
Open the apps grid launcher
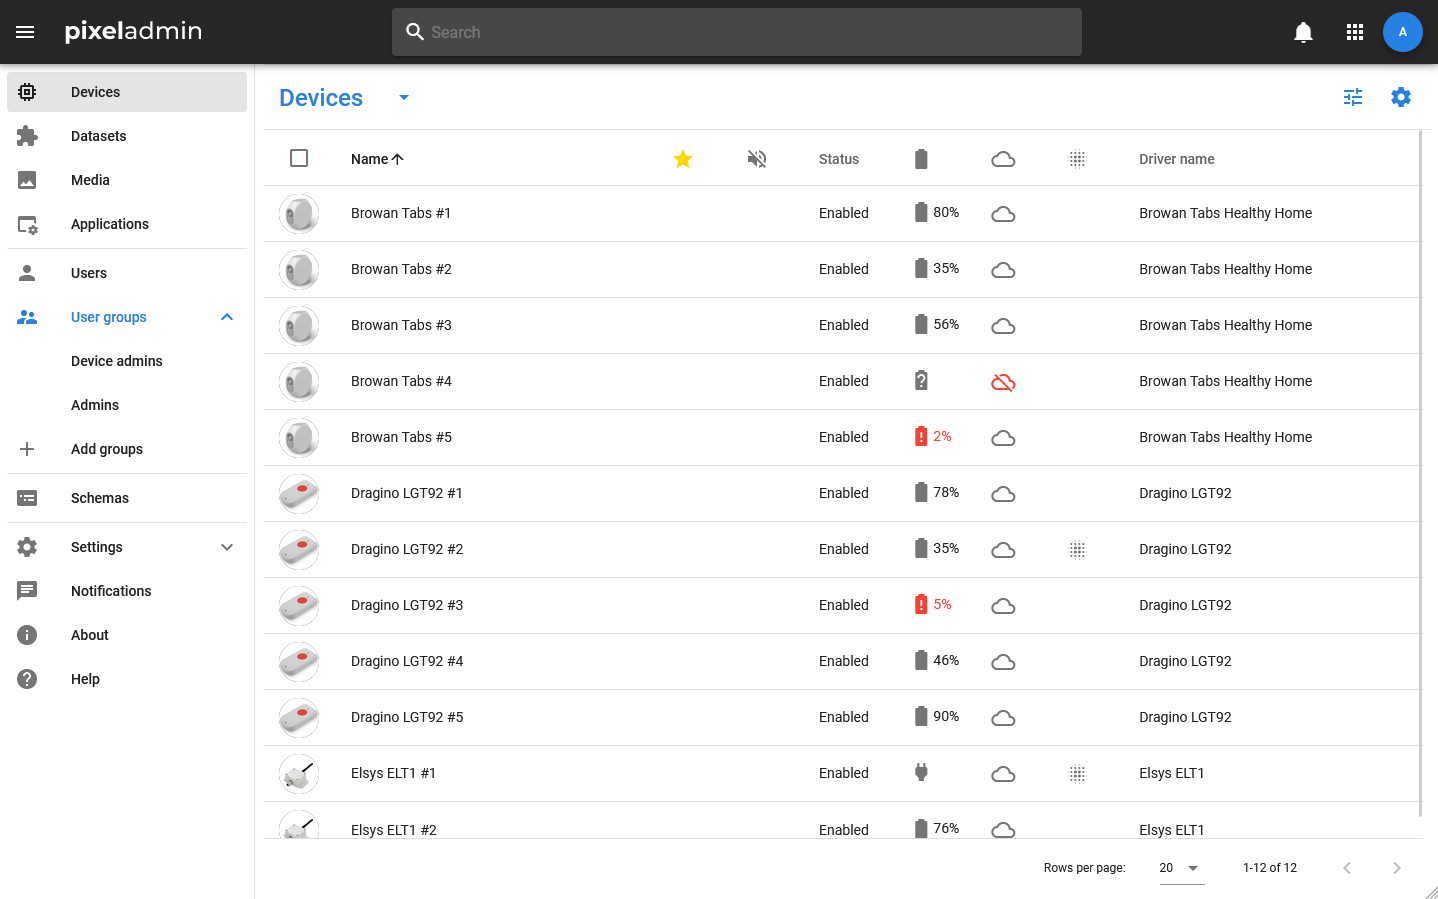point(1355,32)
